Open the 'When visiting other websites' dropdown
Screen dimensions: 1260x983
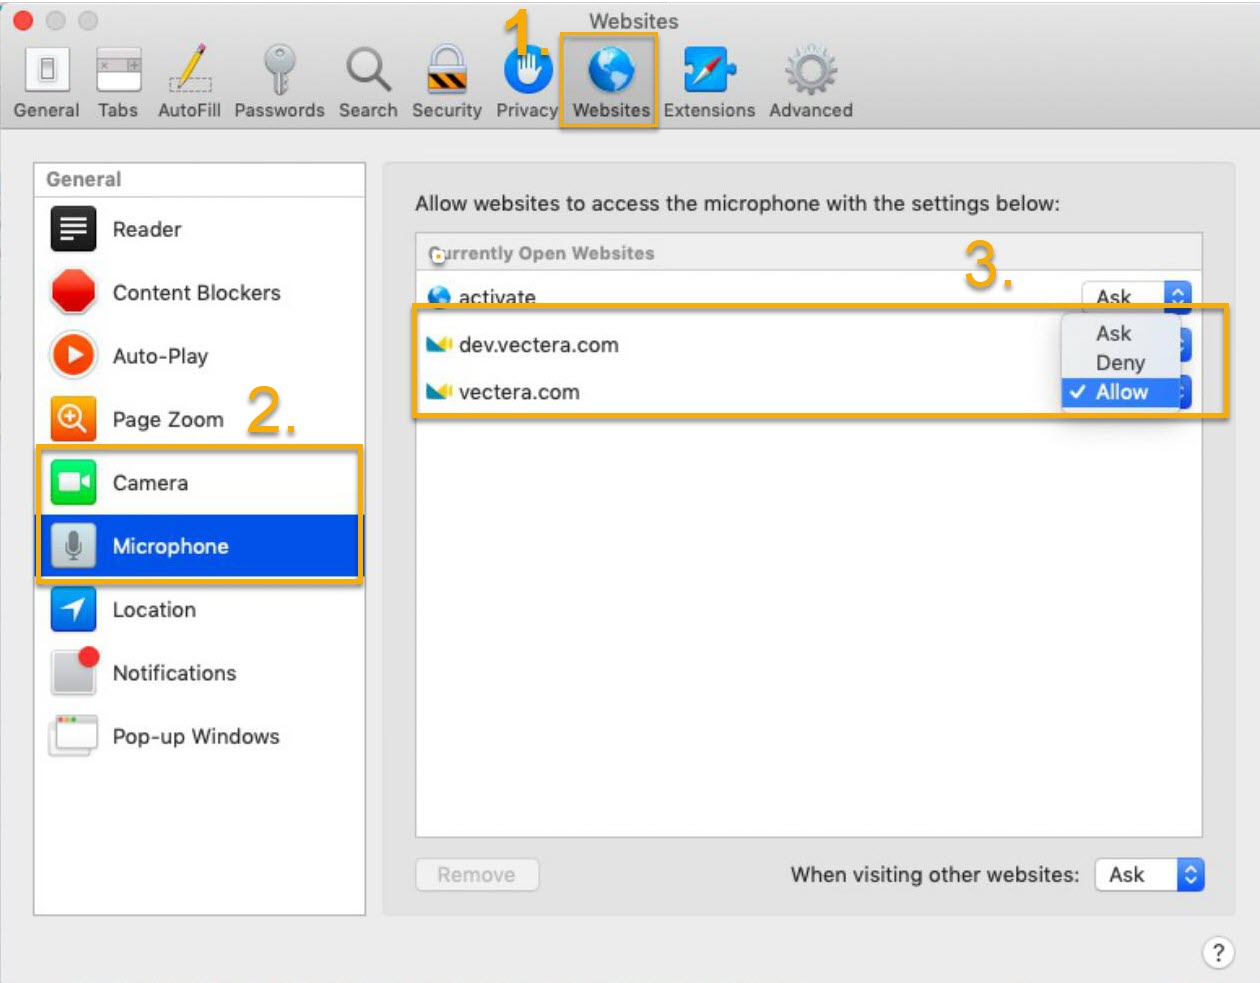click(1149, 875)
